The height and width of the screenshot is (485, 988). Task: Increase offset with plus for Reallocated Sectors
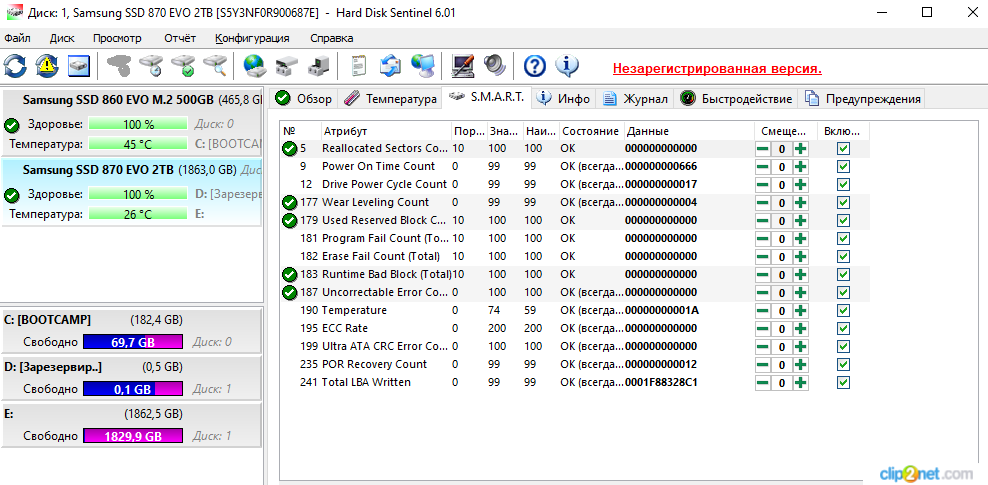click(x=800, y=149)
